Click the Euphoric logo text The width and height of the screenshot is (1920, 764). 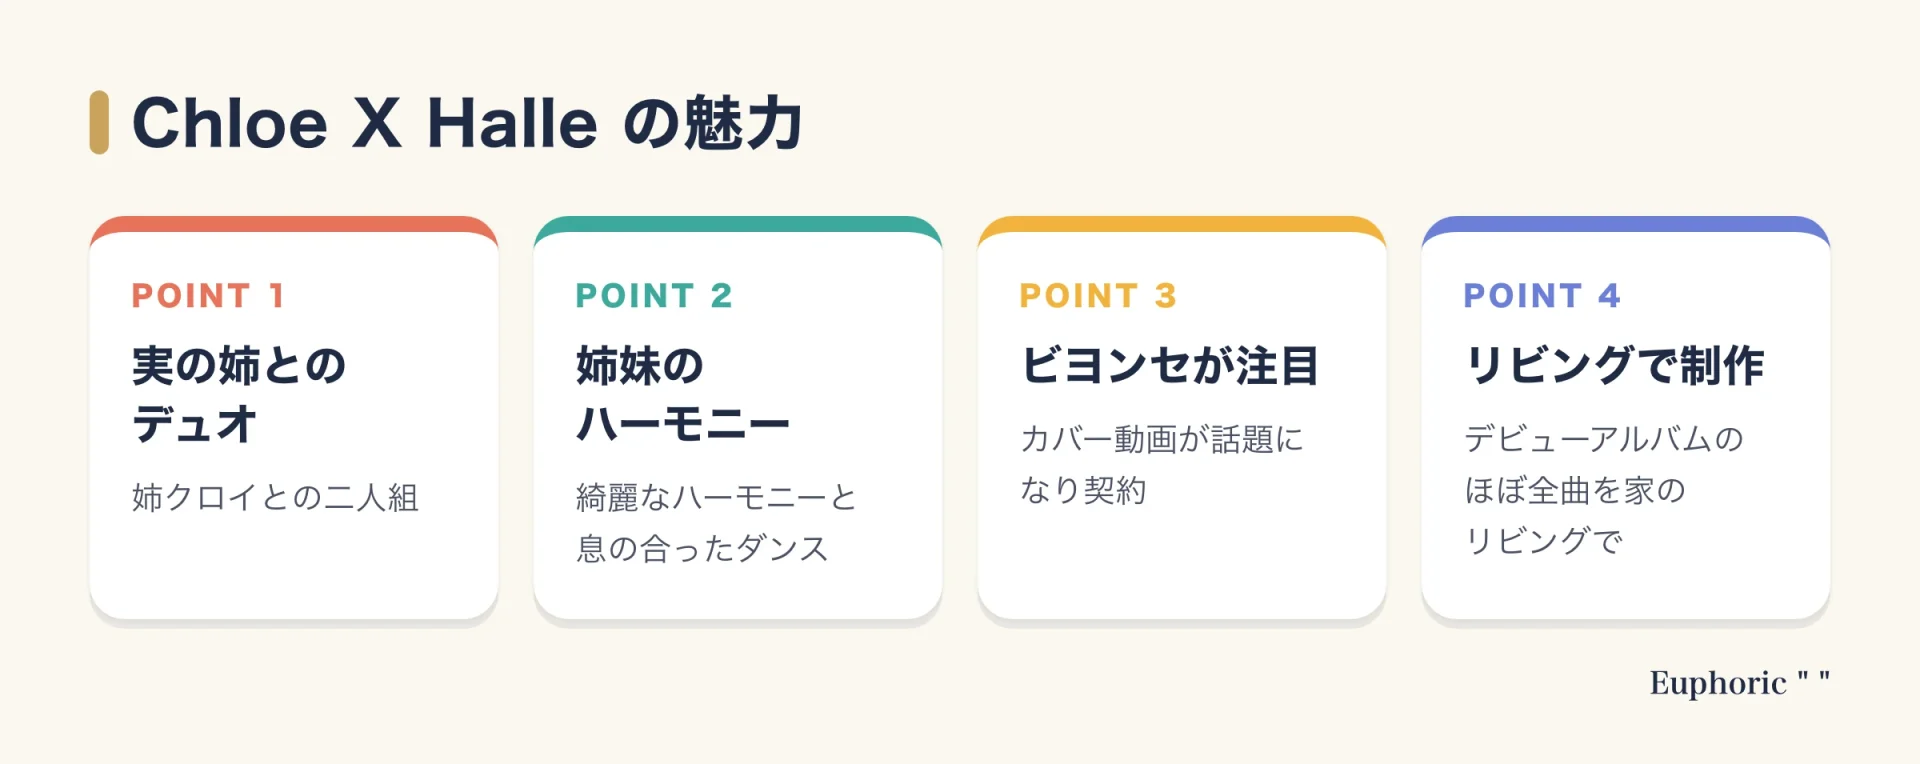(1740, 683)
